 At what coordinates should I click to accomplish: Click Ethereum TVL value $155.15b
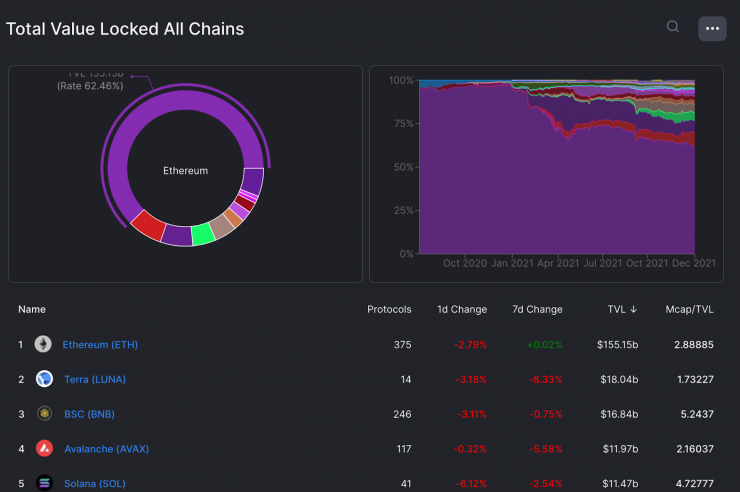click(x=617, y=345)
